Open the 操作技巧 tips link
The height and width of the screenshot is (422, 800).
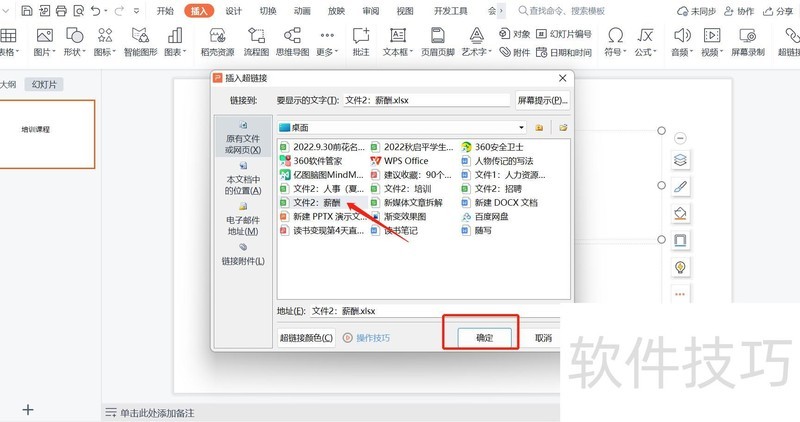[x=366, y=338]
